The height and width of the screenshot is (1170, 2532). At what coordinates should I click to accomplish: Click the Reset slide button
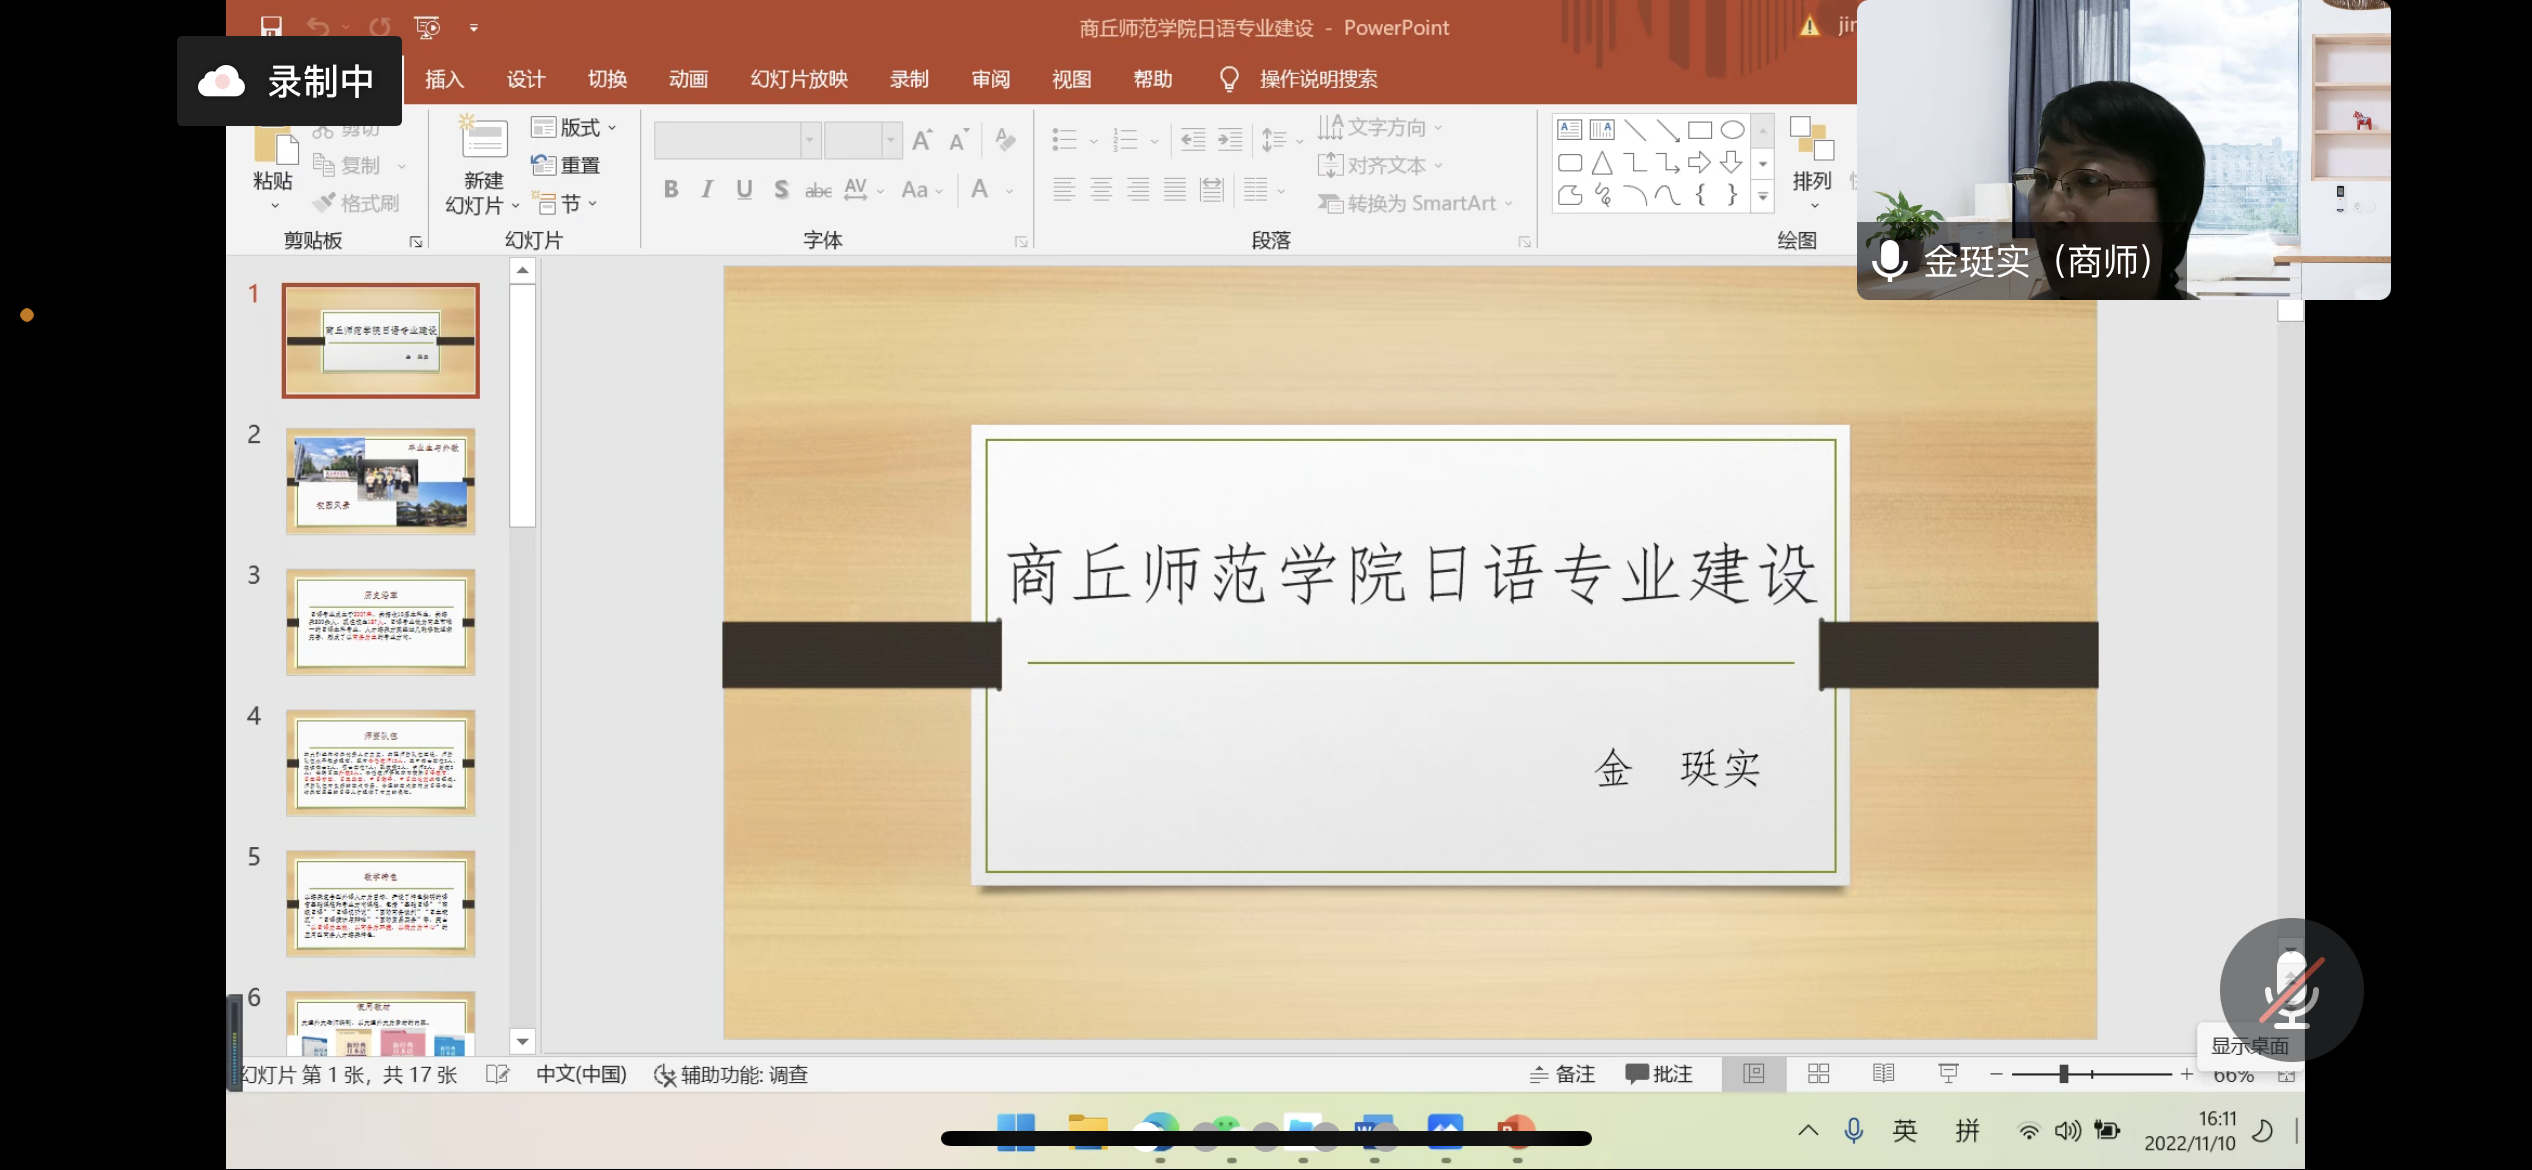567,166
